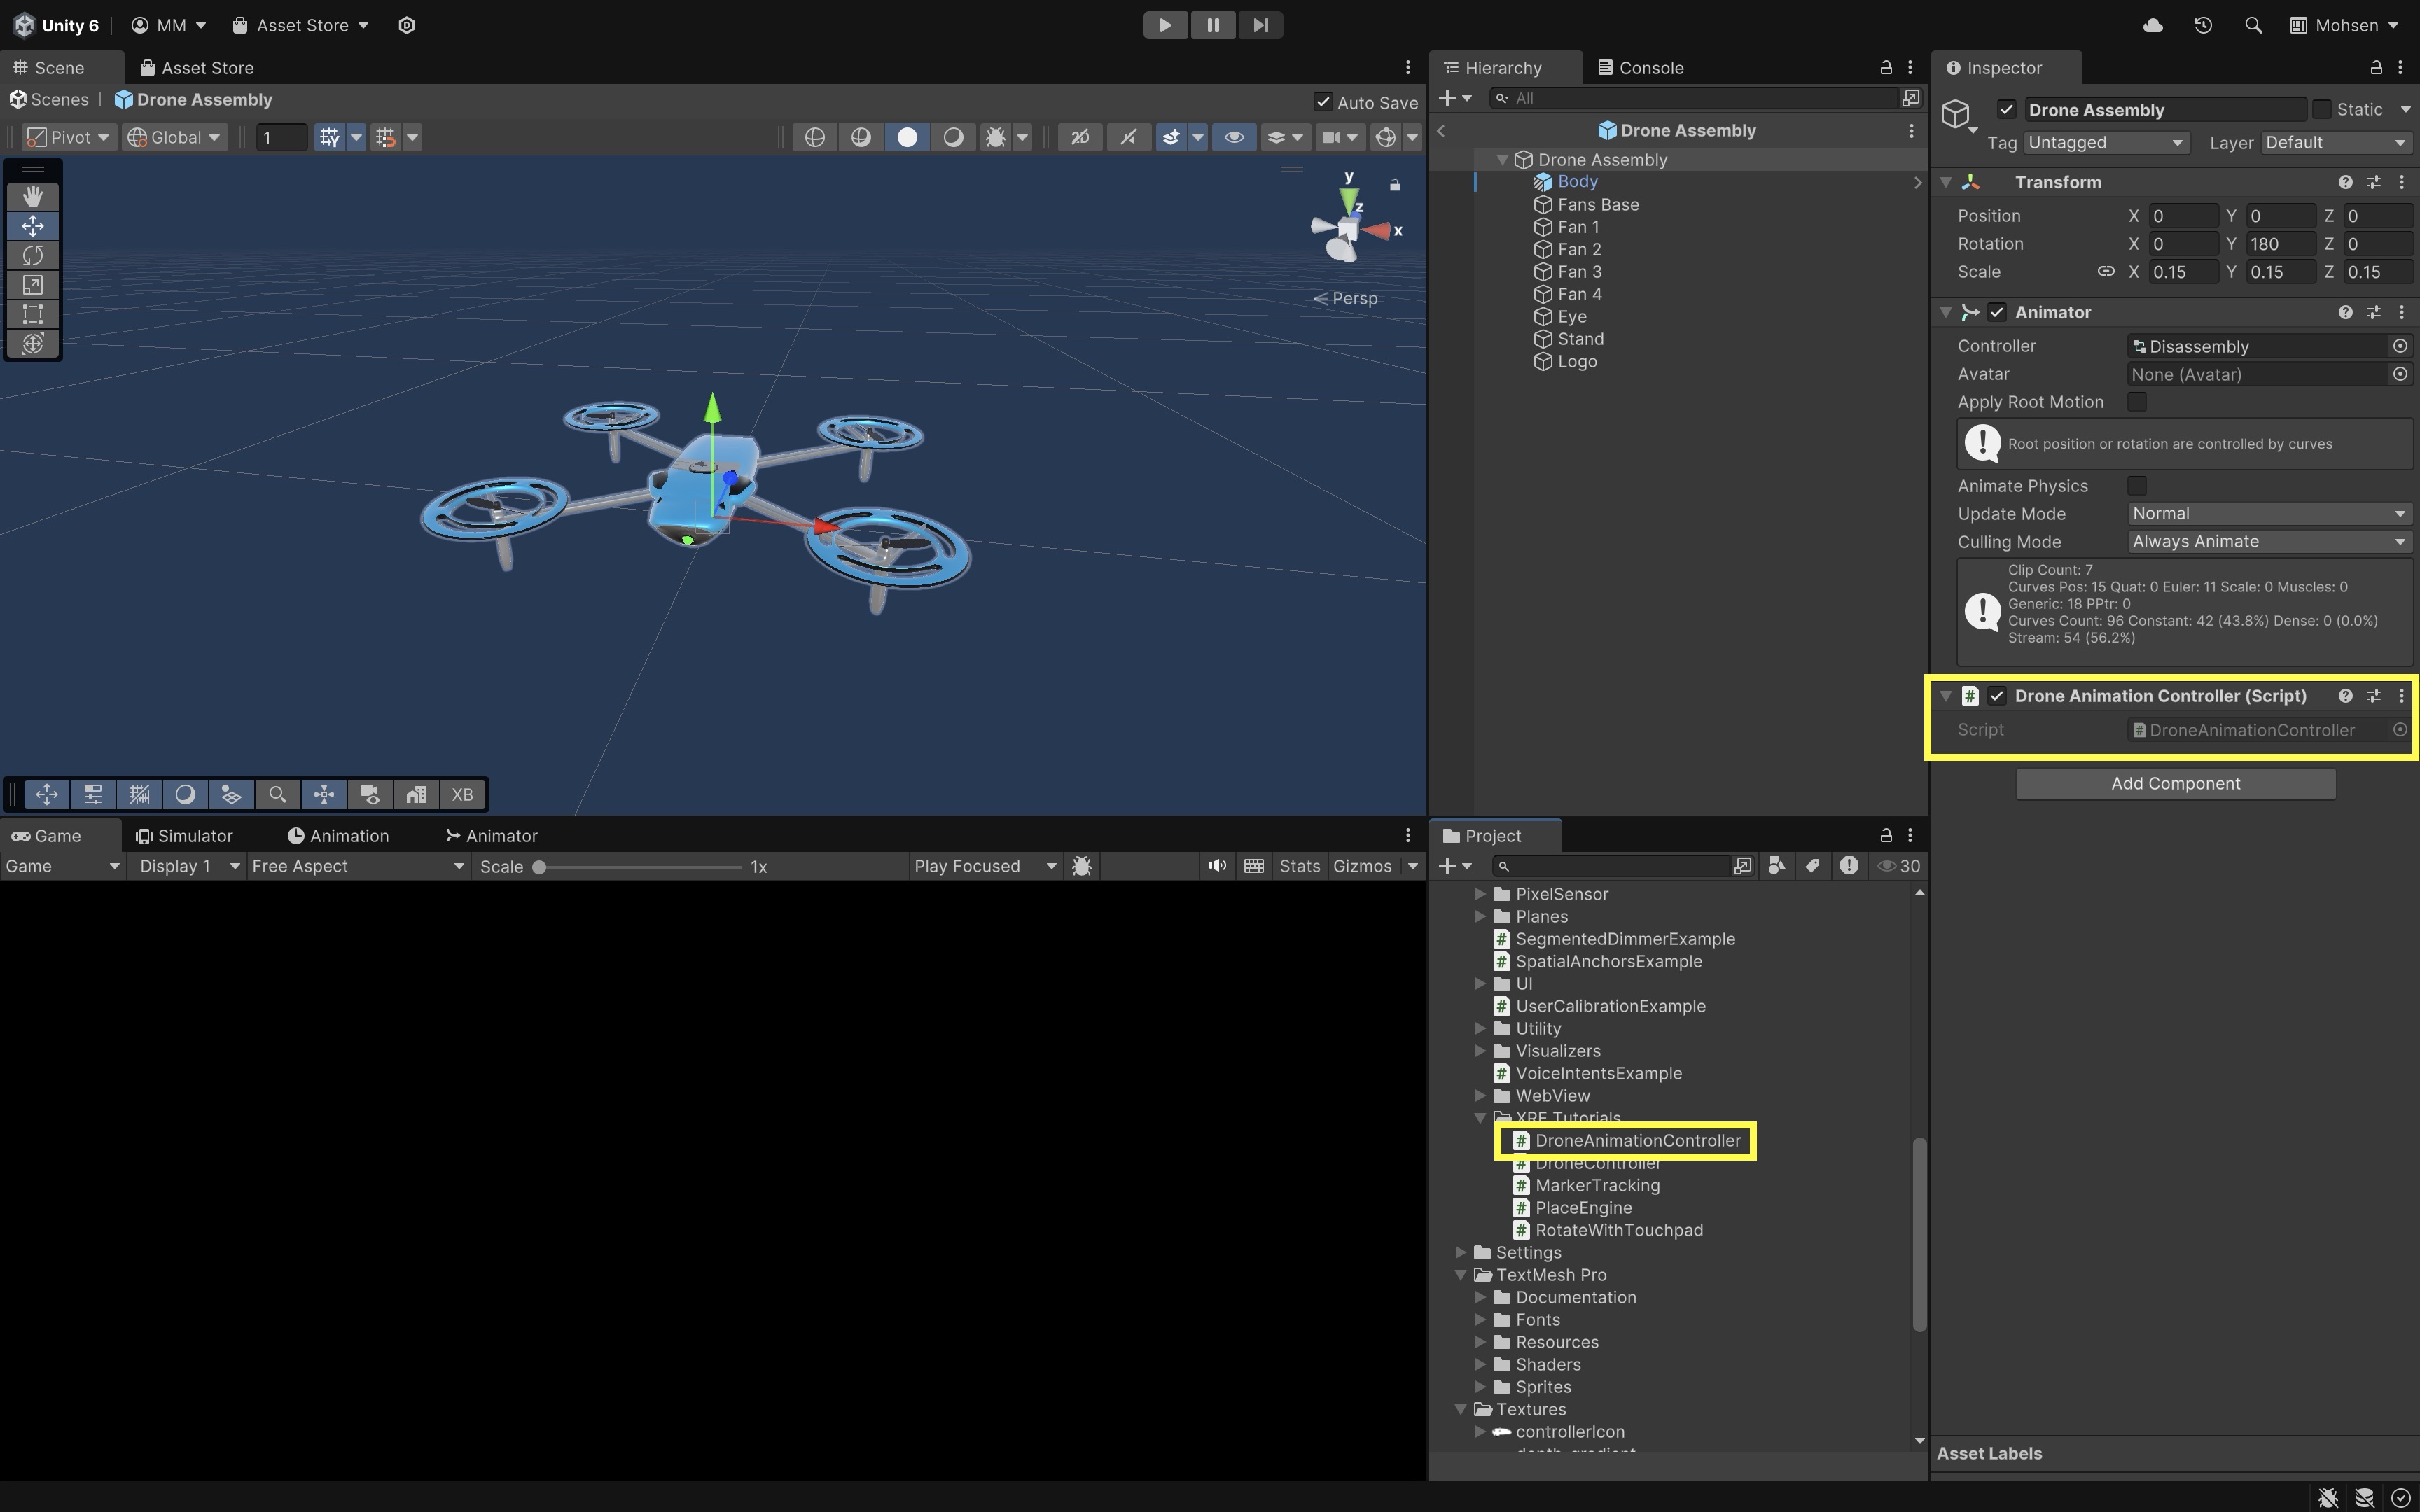2420x1512 pixels.
Task: Click the search magnifier in top bar
Action: click(2253, 25)
